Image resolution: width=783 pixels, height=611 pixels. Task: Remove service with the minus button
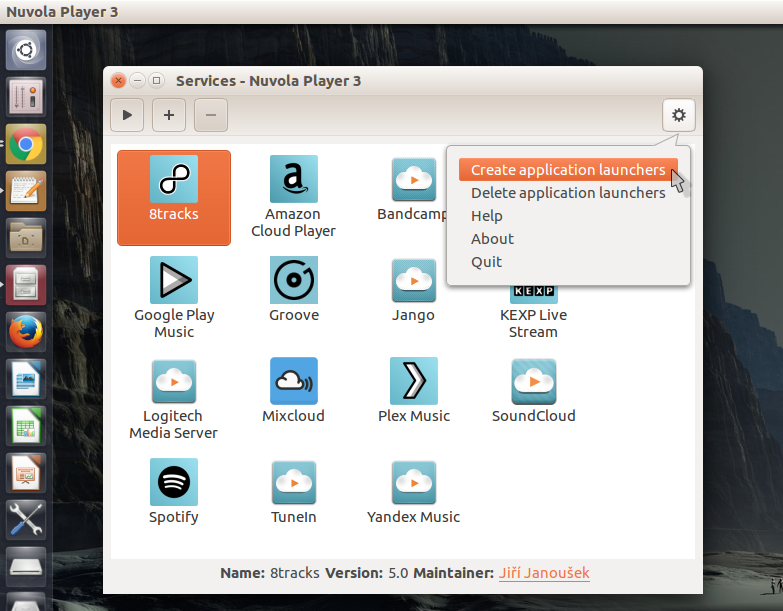[211, 115]
